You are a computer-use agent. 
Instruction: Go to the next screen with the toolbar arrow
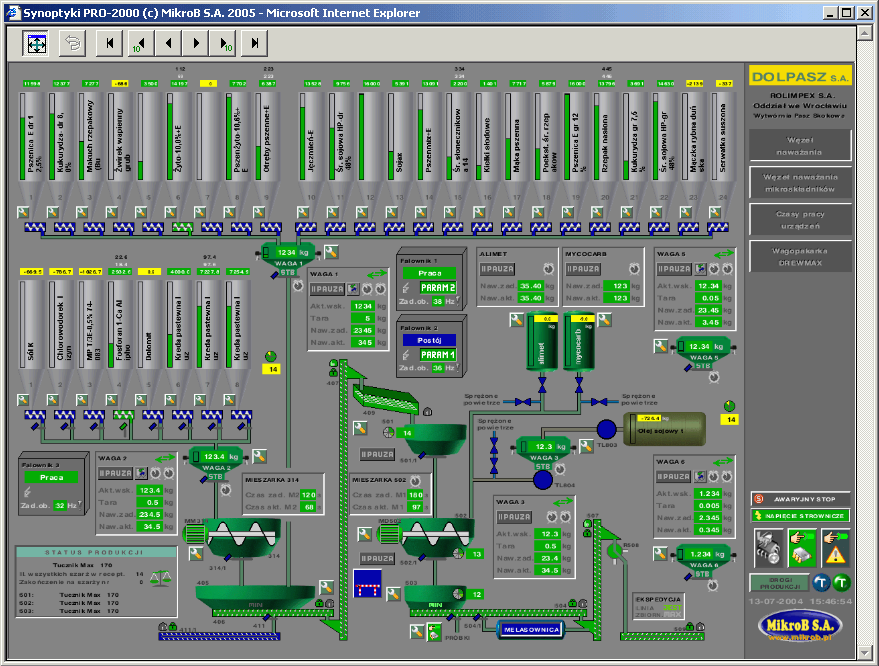[196, 43]
